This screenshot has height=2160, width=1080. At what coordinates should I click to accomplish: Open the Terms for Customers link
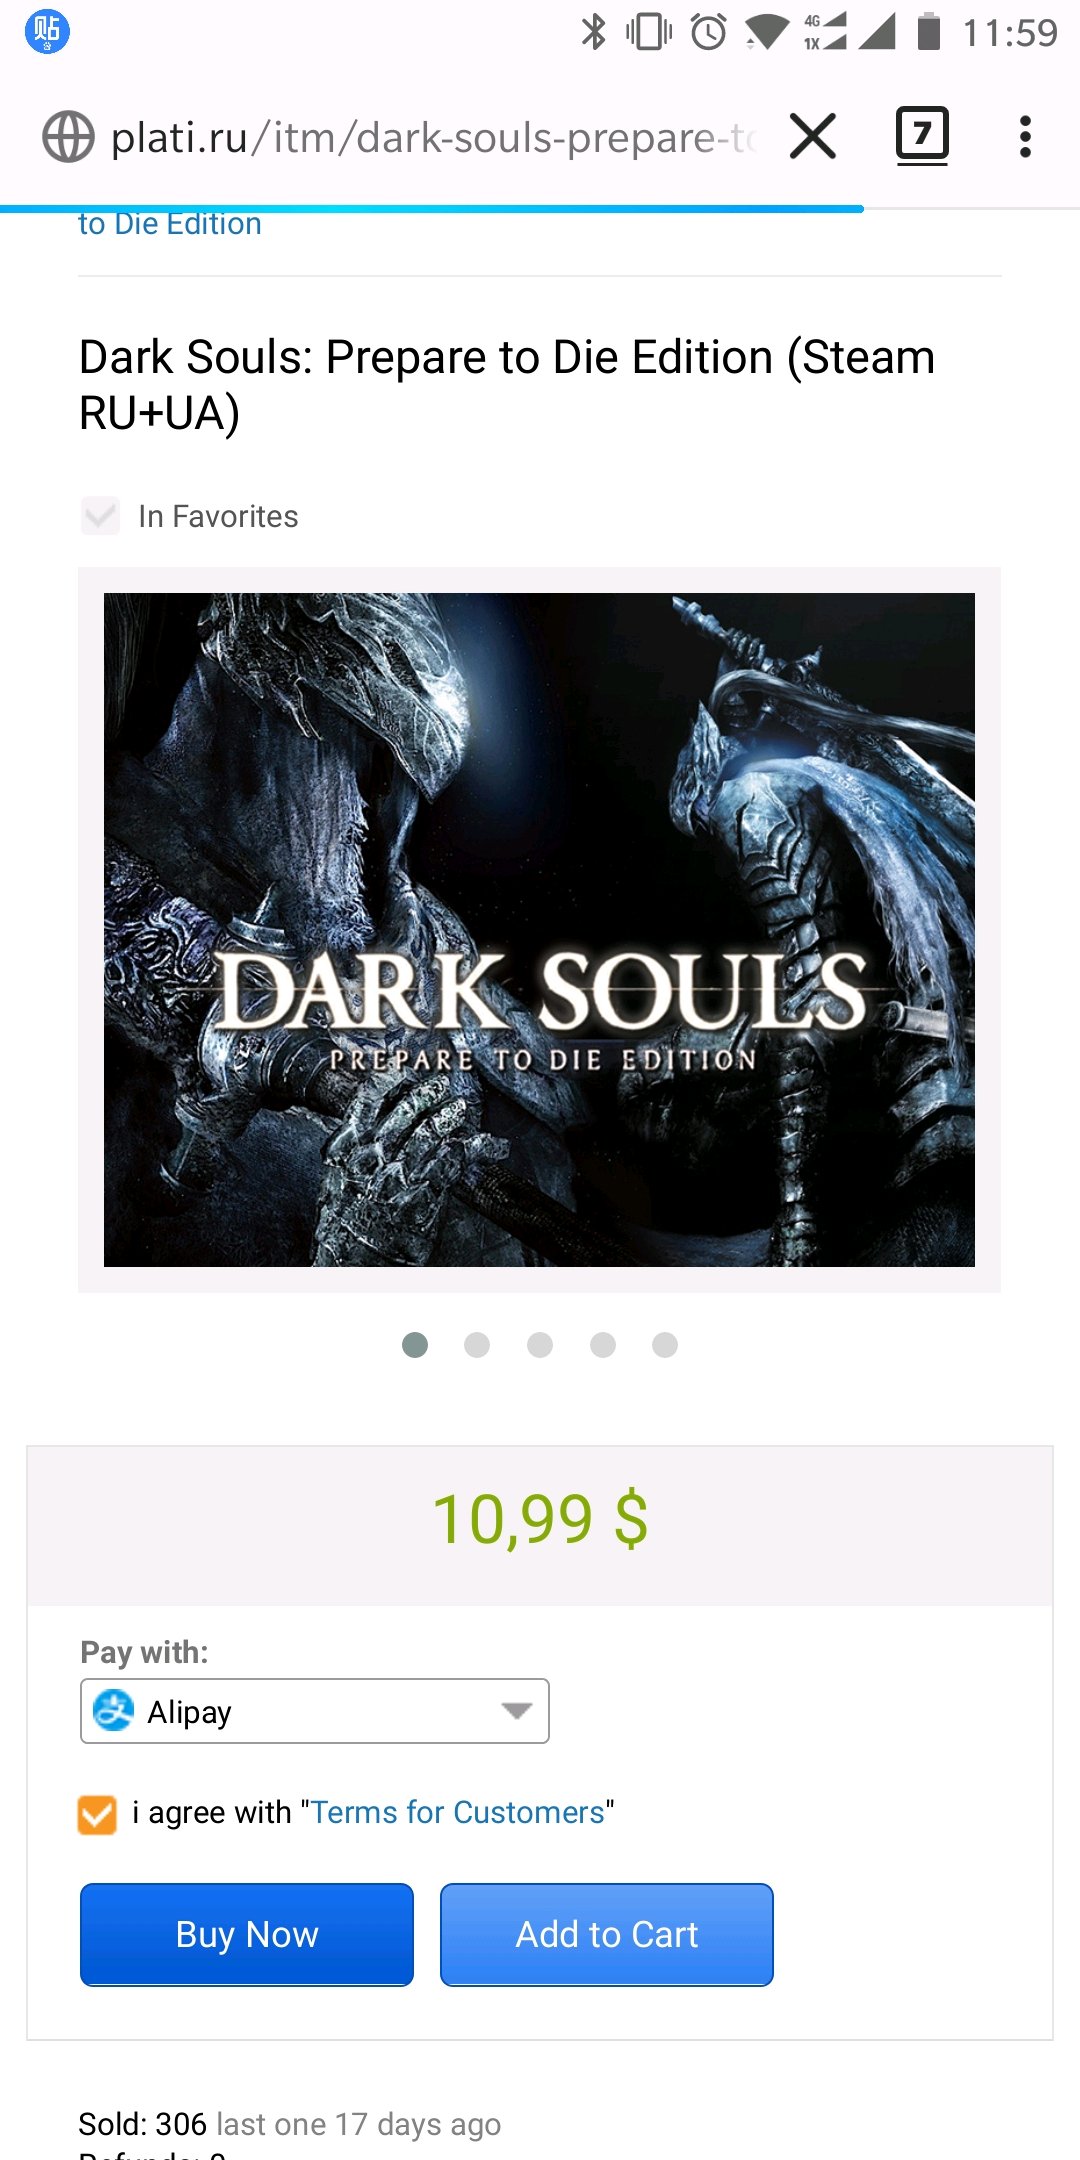[x=458, y=1812]
